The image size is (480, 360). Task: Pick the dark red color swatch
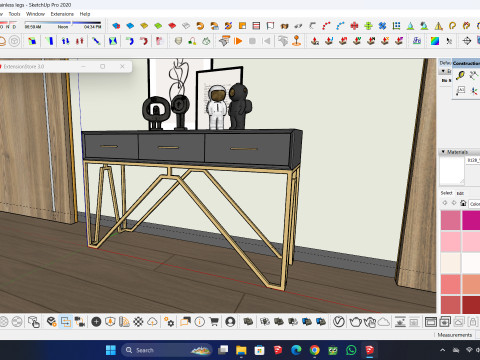pyautogui.click(x=471, y=305)
